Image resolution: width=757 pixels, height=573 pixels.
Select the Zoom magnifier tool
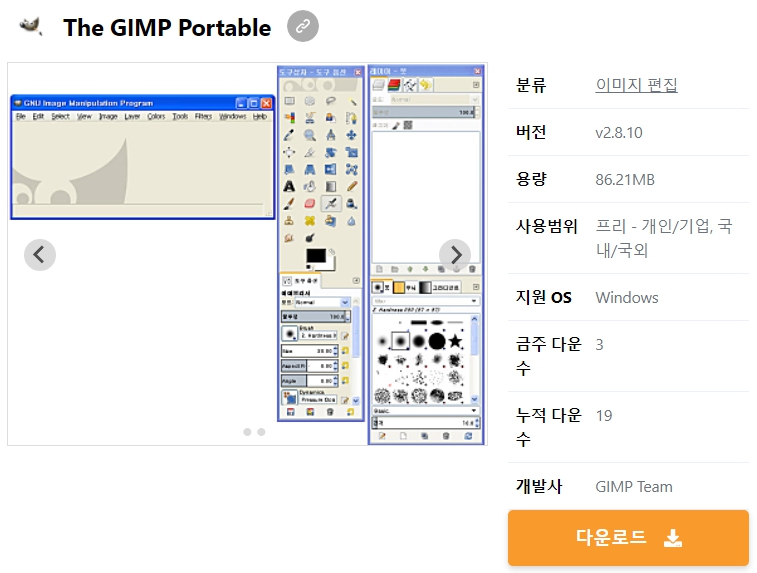310,135
